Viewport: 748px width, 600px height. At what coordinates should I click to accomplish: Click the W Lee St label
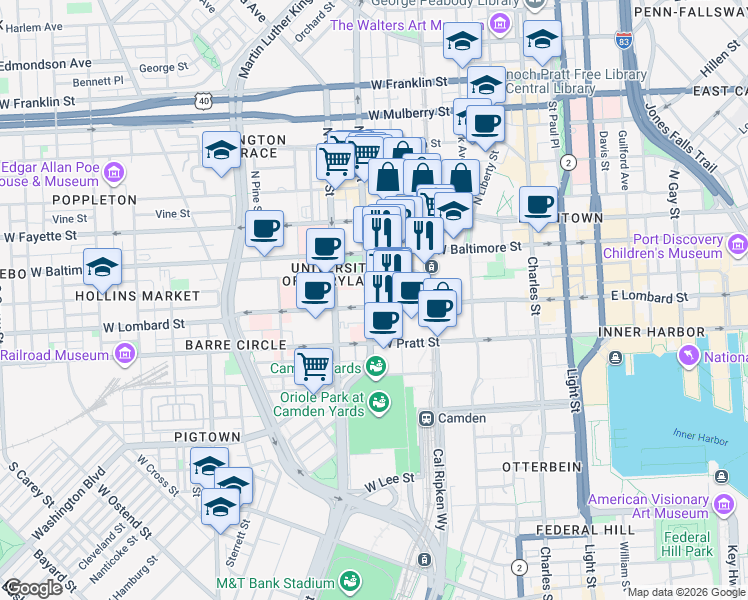[389, 482]
